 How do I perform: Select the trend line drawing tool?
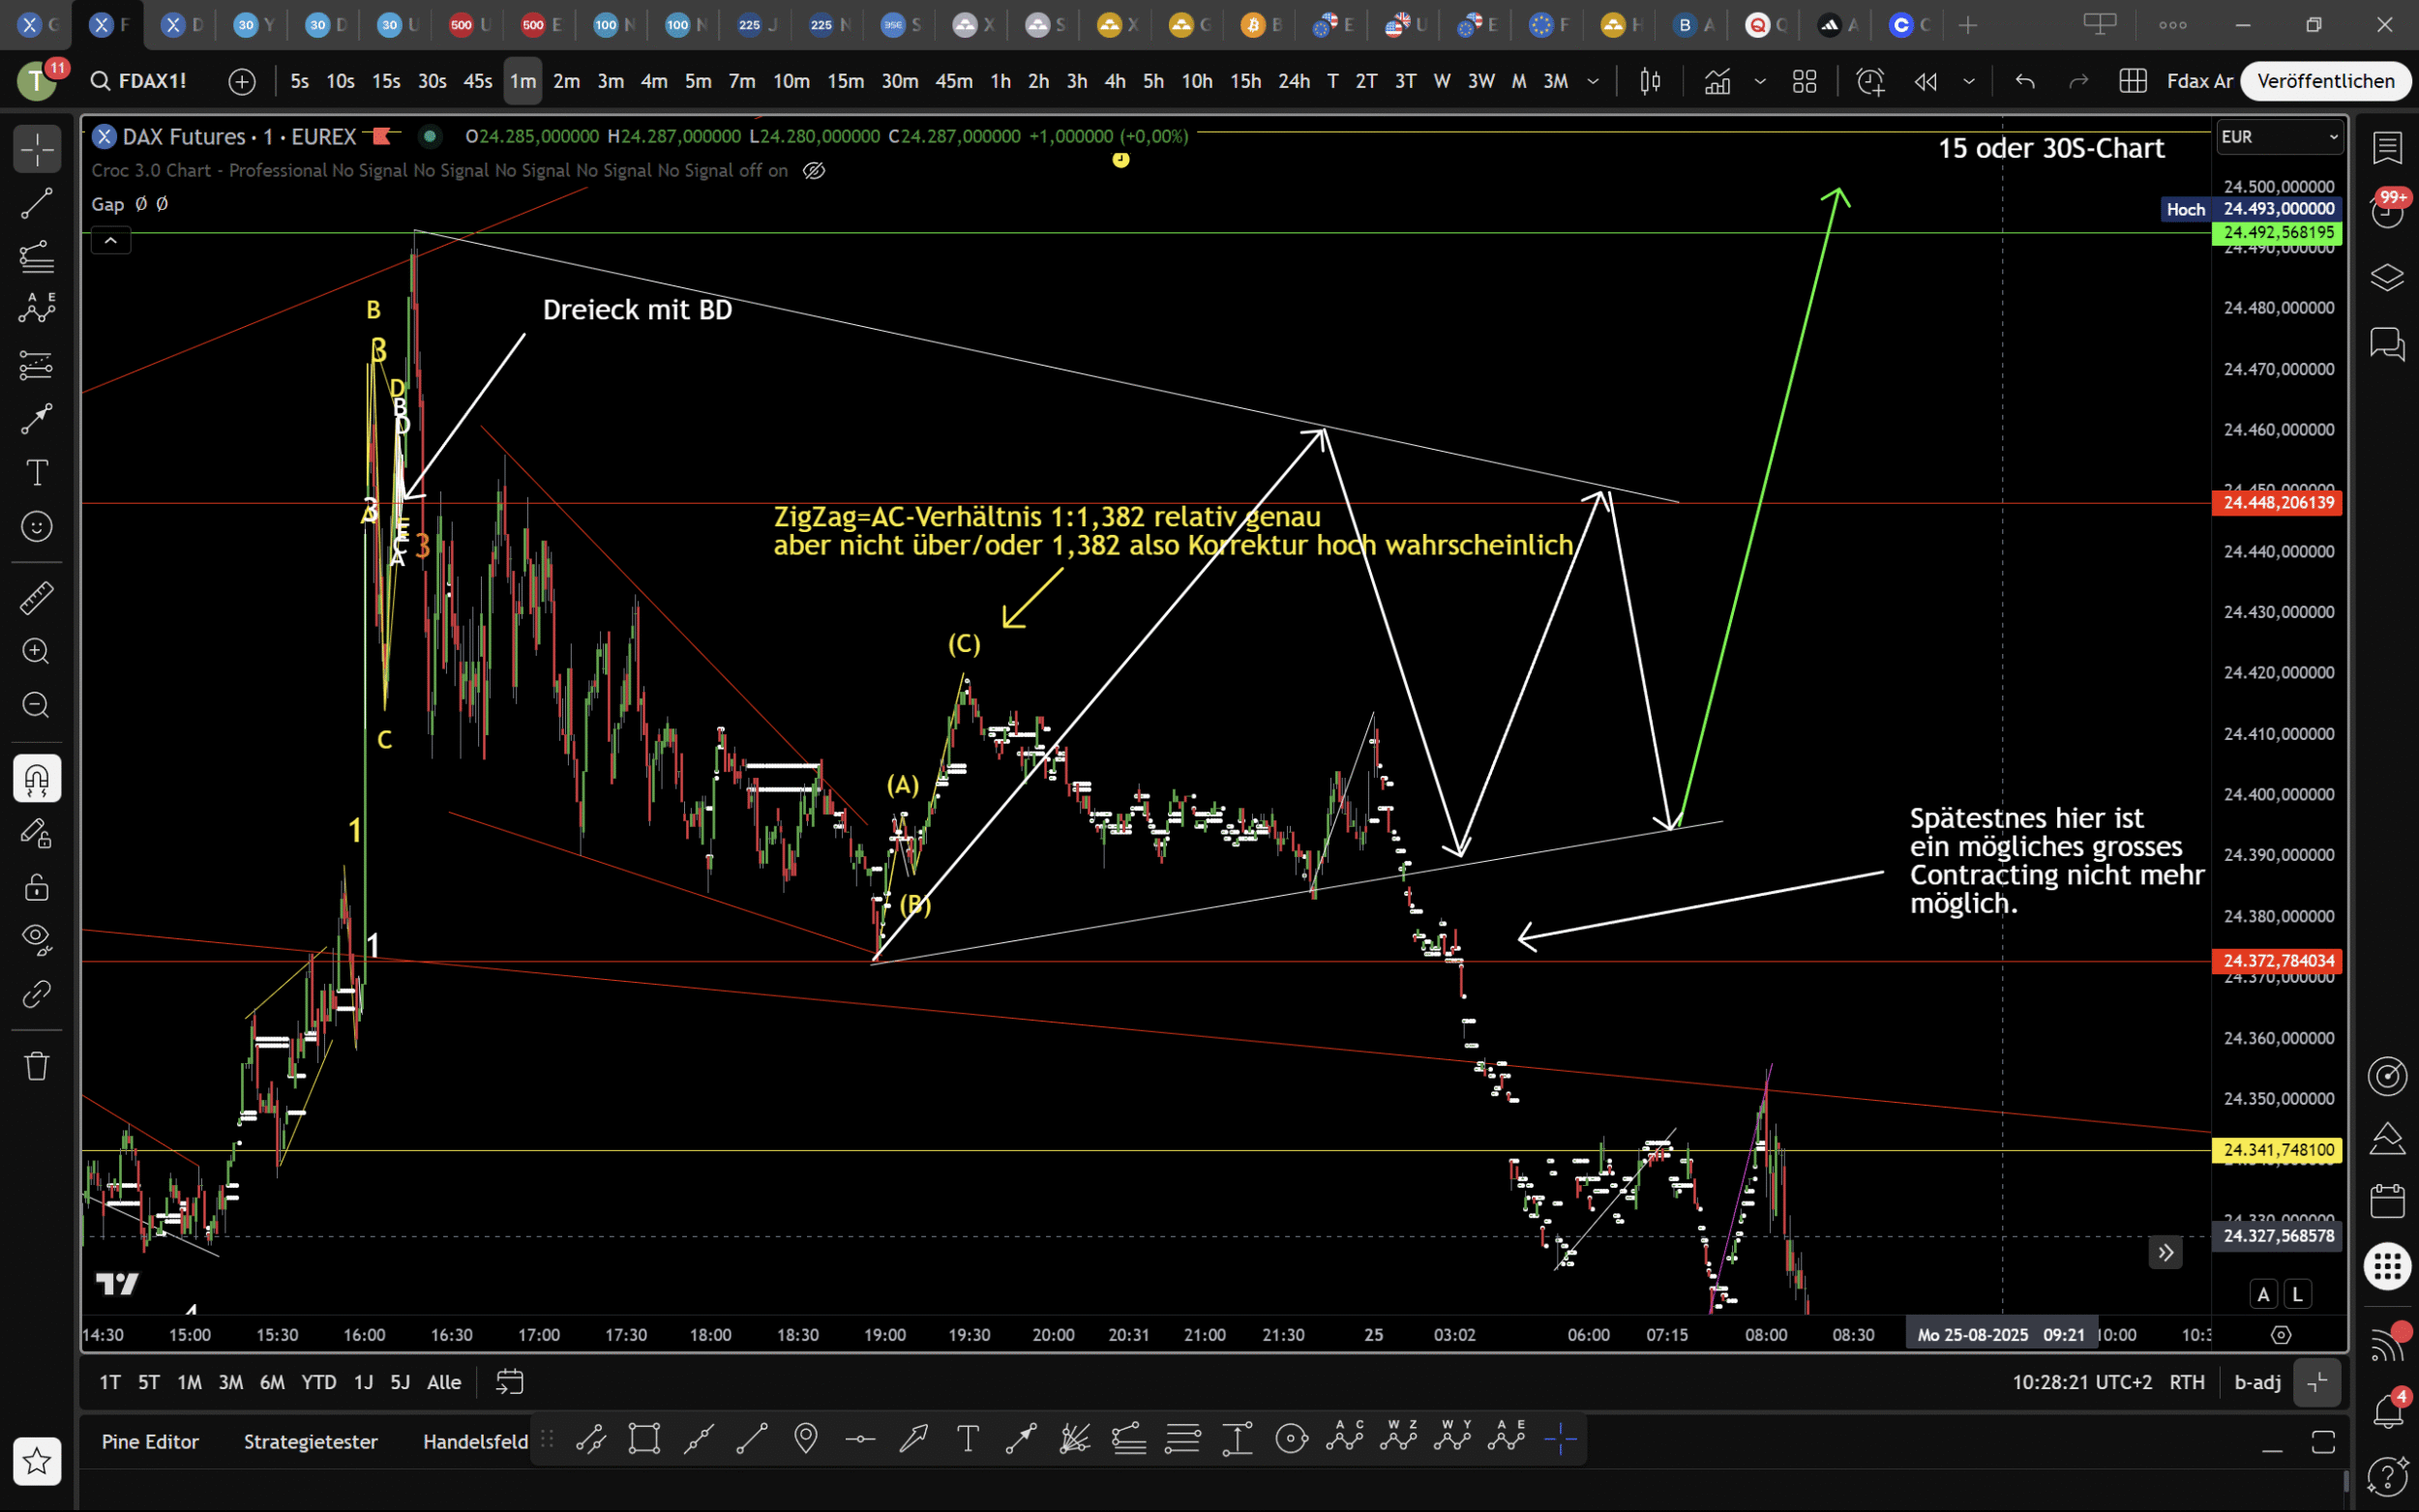pyautogui.click(x=37, y=203)
